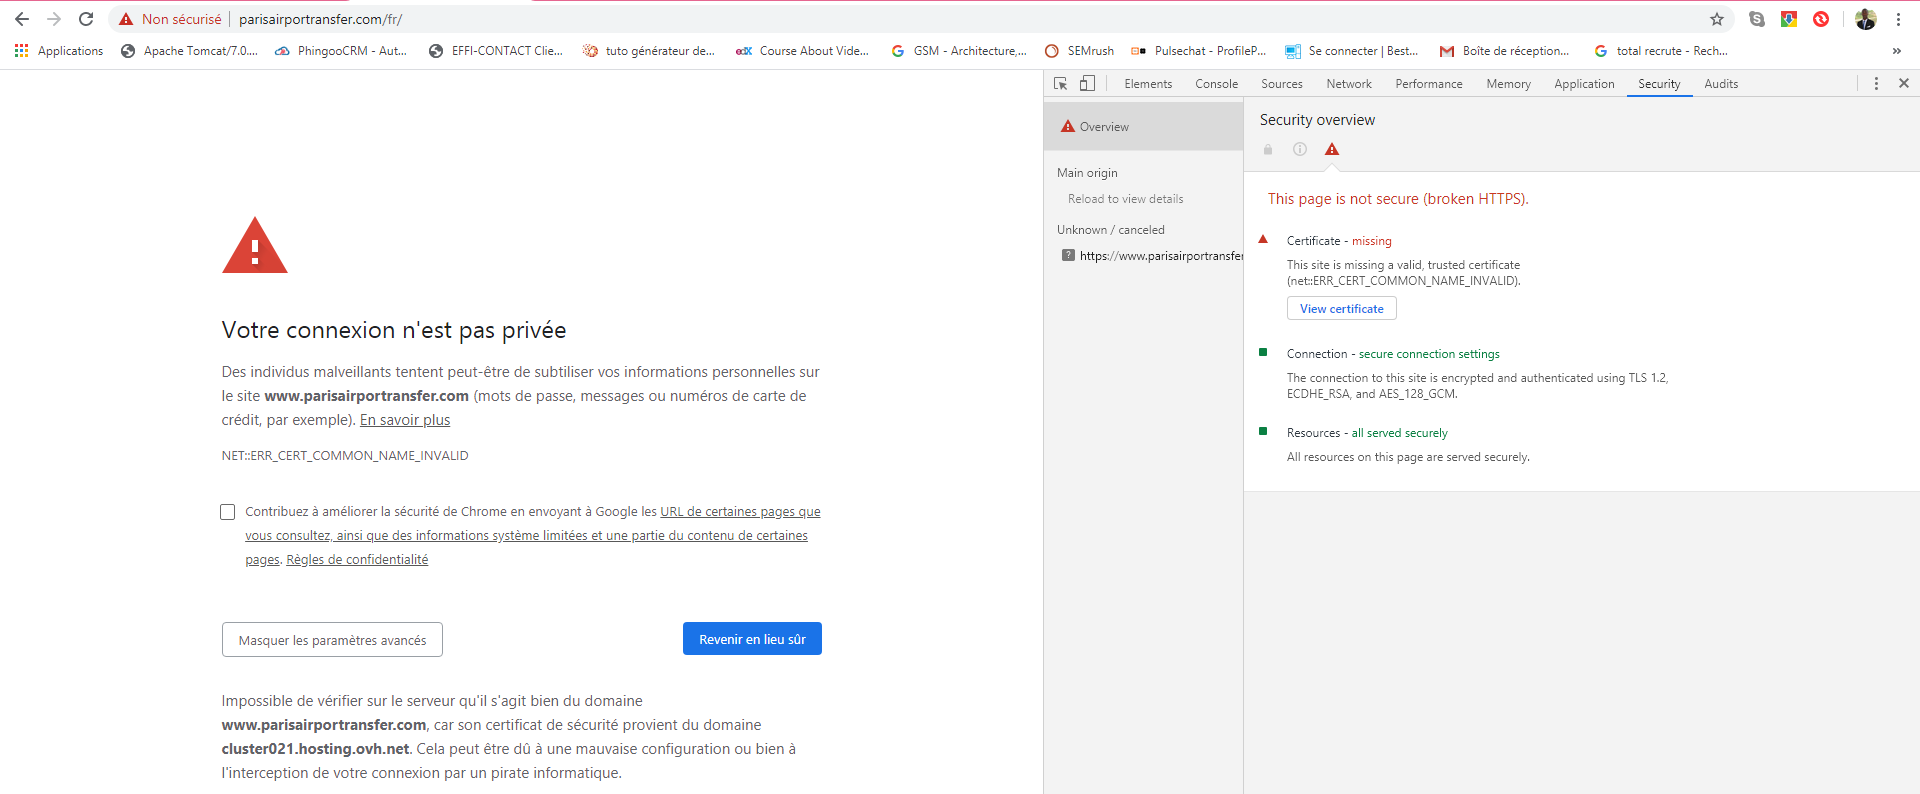The height and width of the screenshot is (794, 1920).
Task: Click the Revenir en lieu sûr button
Action: pyautogui.click(x=752, y=639)
